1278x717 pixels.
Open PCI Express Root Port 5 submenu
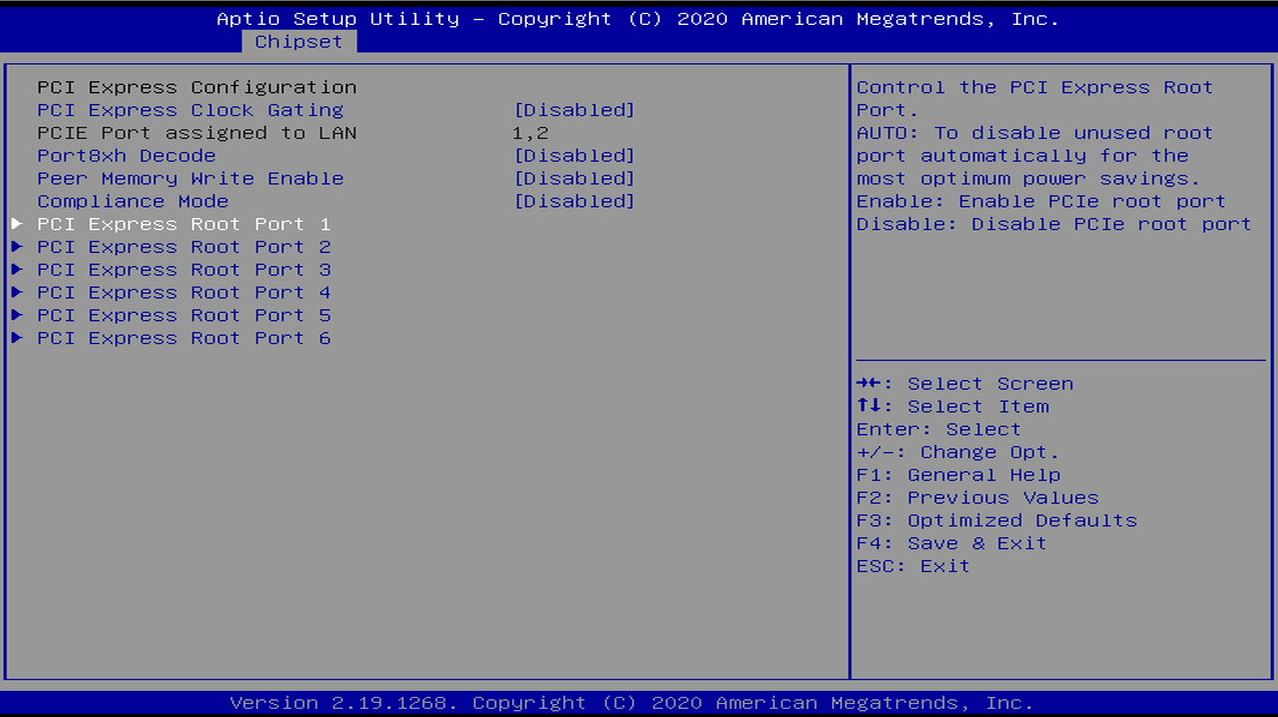tap(184, 316)
